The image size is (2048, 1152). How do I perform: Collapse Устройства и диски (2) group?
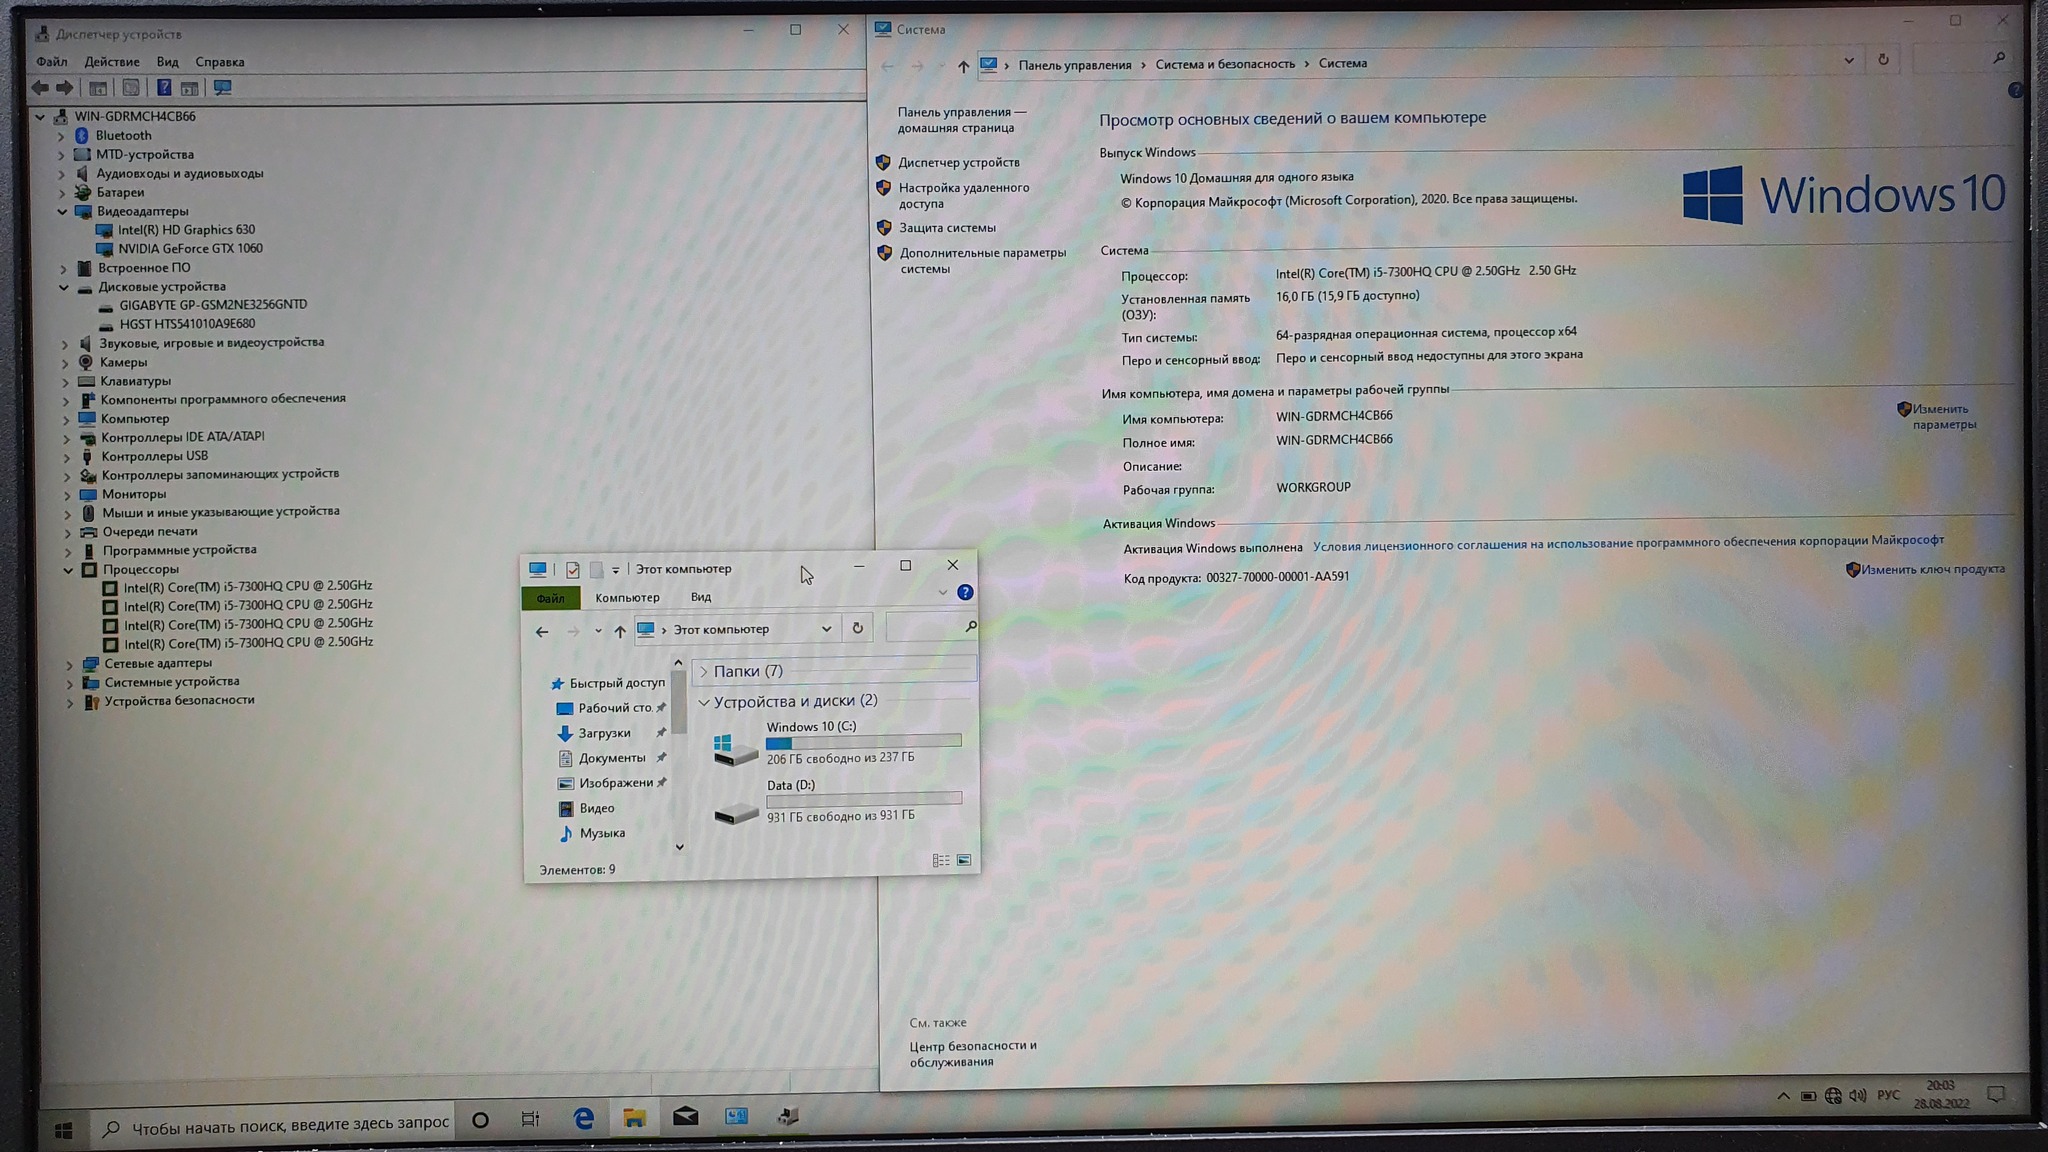704,702
